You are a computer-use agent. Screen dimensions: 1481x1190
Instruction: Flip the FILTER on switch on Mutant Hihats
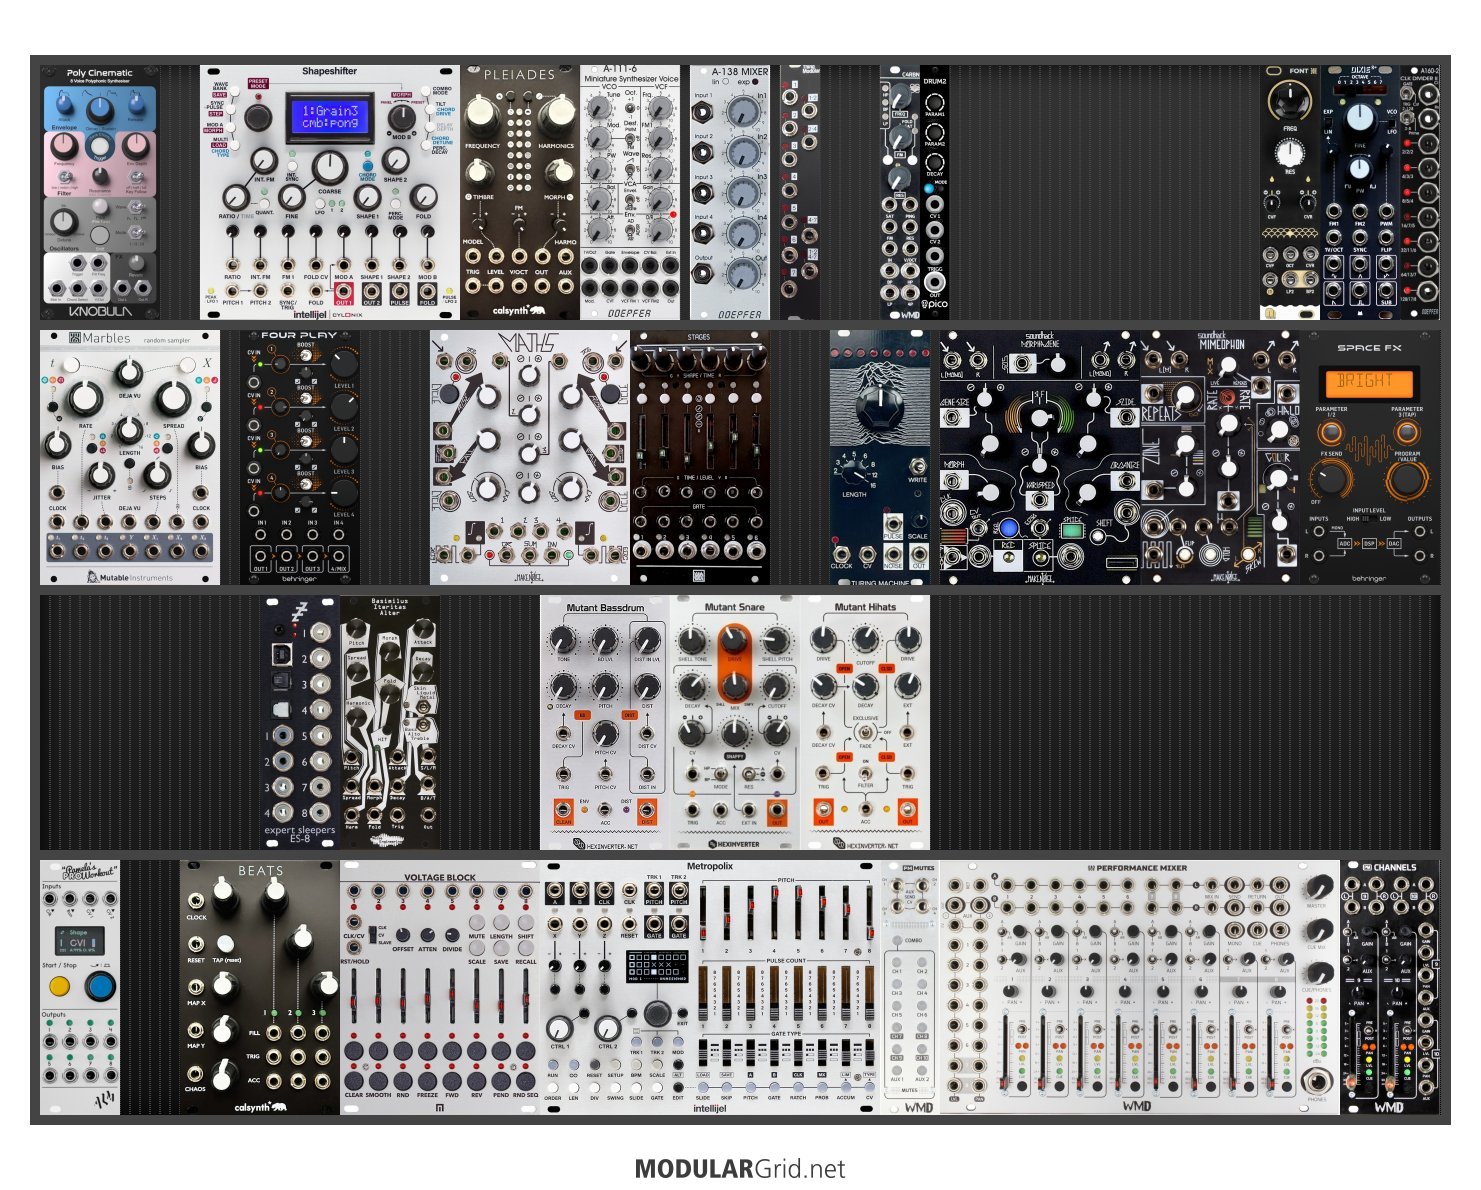[x=865, y=772]
